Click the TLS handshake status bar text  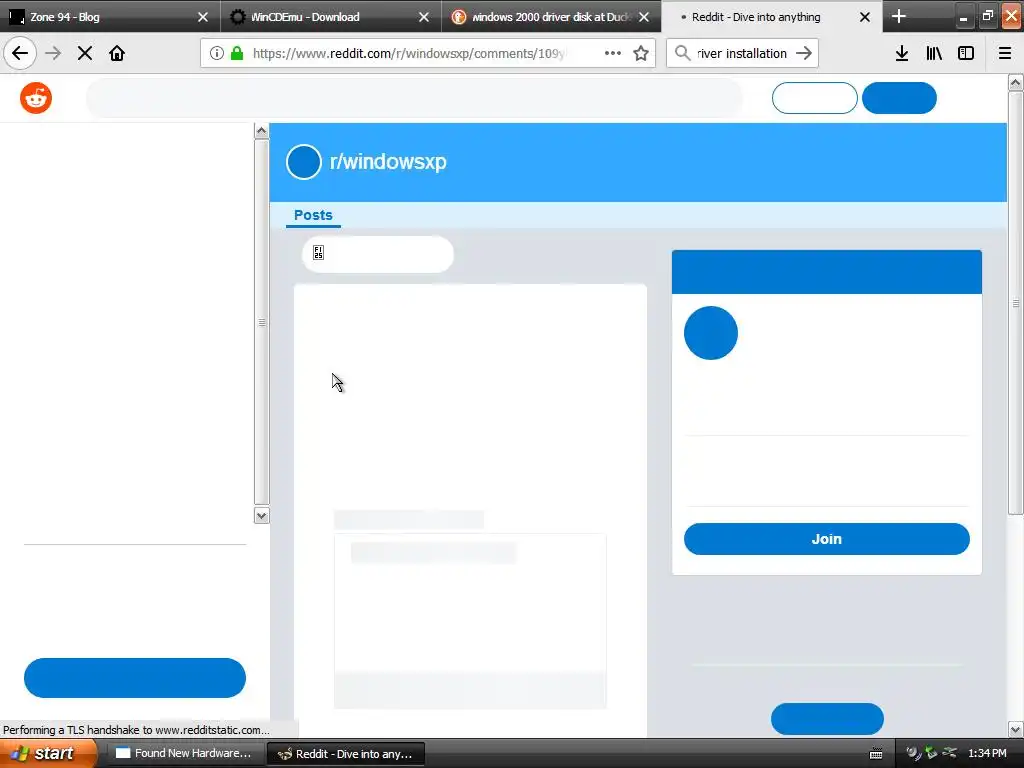pos(136,729)
